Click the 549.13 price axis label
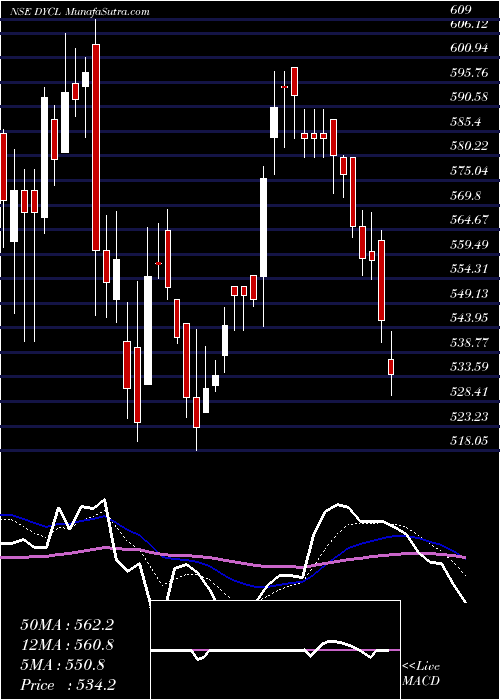This screenshot has height=700, width=500. point(469,294)
